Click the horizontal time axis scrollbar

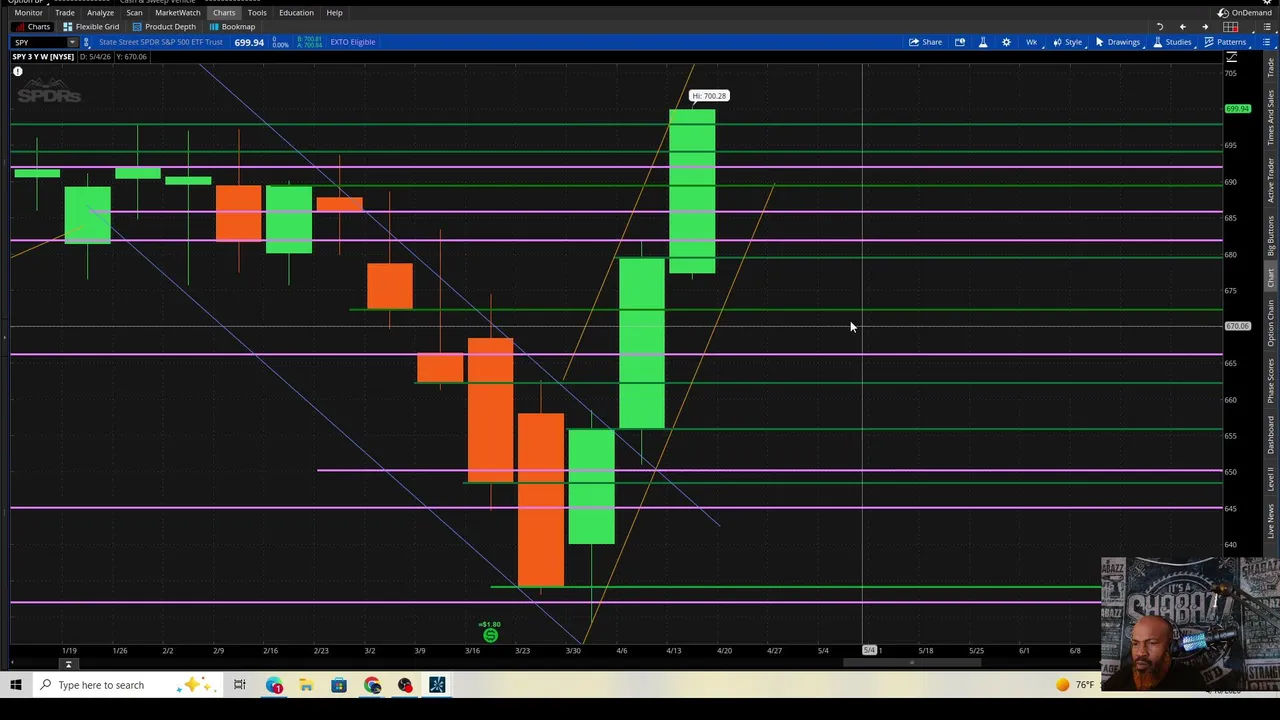click(912, 662)
